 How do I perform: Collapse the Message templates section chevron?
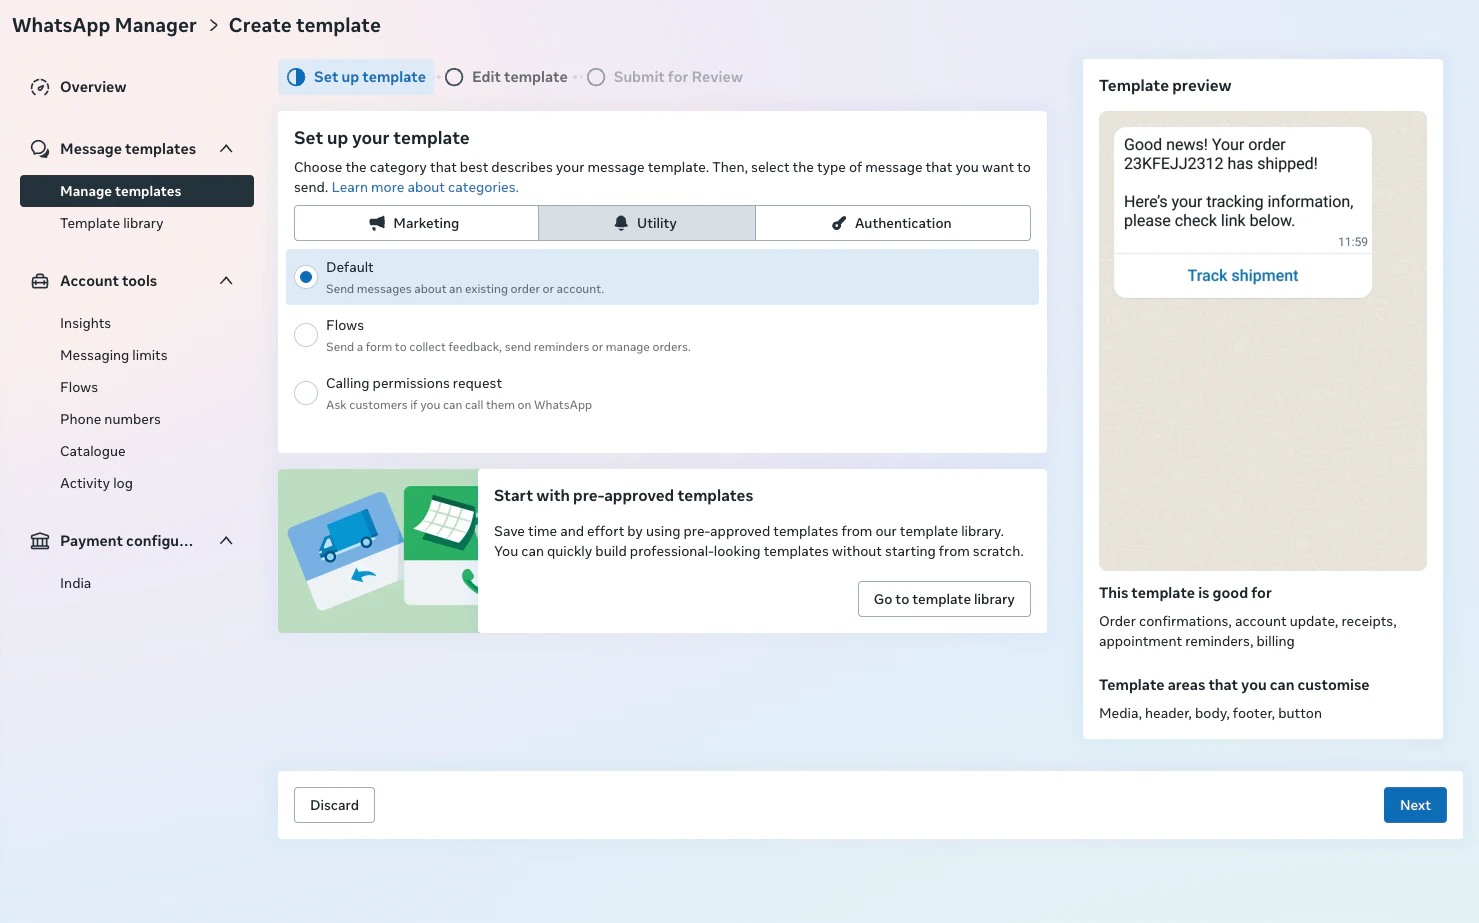click(226, 149)
